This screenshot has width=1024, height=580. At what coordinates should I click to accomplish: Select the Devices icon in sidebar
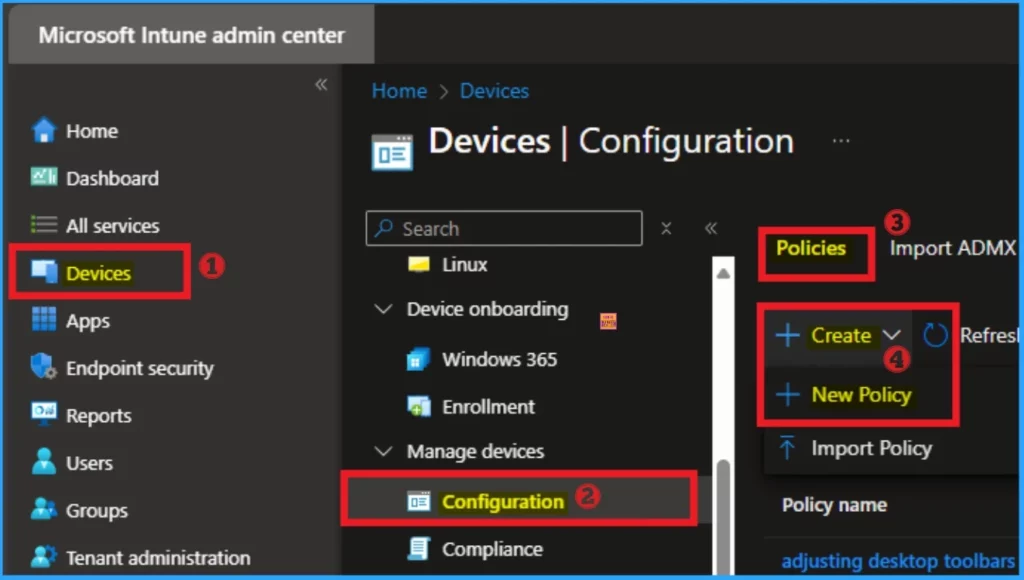pos(44,272)
